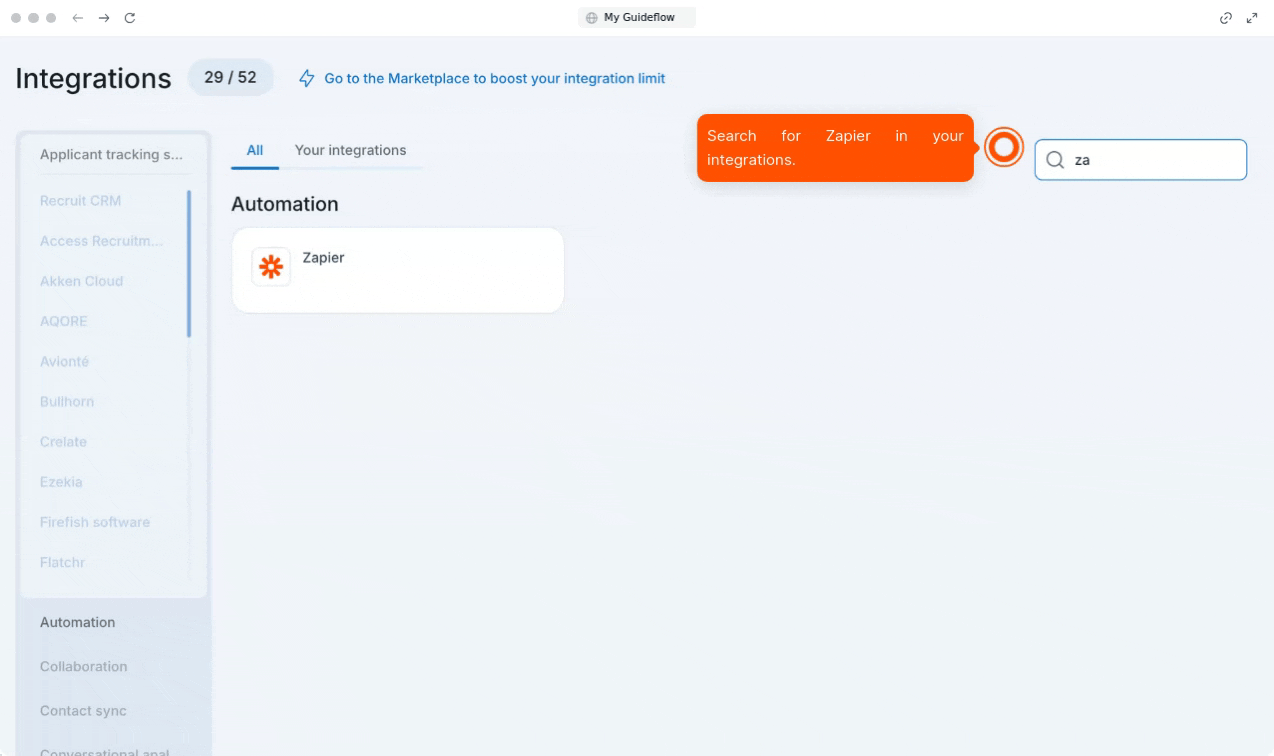The image size is (1274, 756).
Task: Expand to fullscreen with arrows icon
Action: [1252, 18]
